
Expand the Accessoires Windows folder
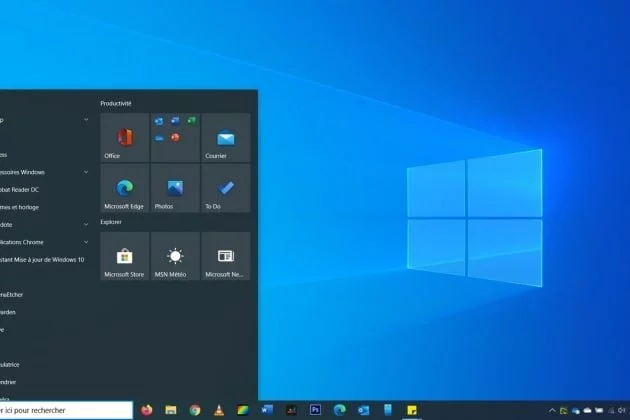pos(40,172)
